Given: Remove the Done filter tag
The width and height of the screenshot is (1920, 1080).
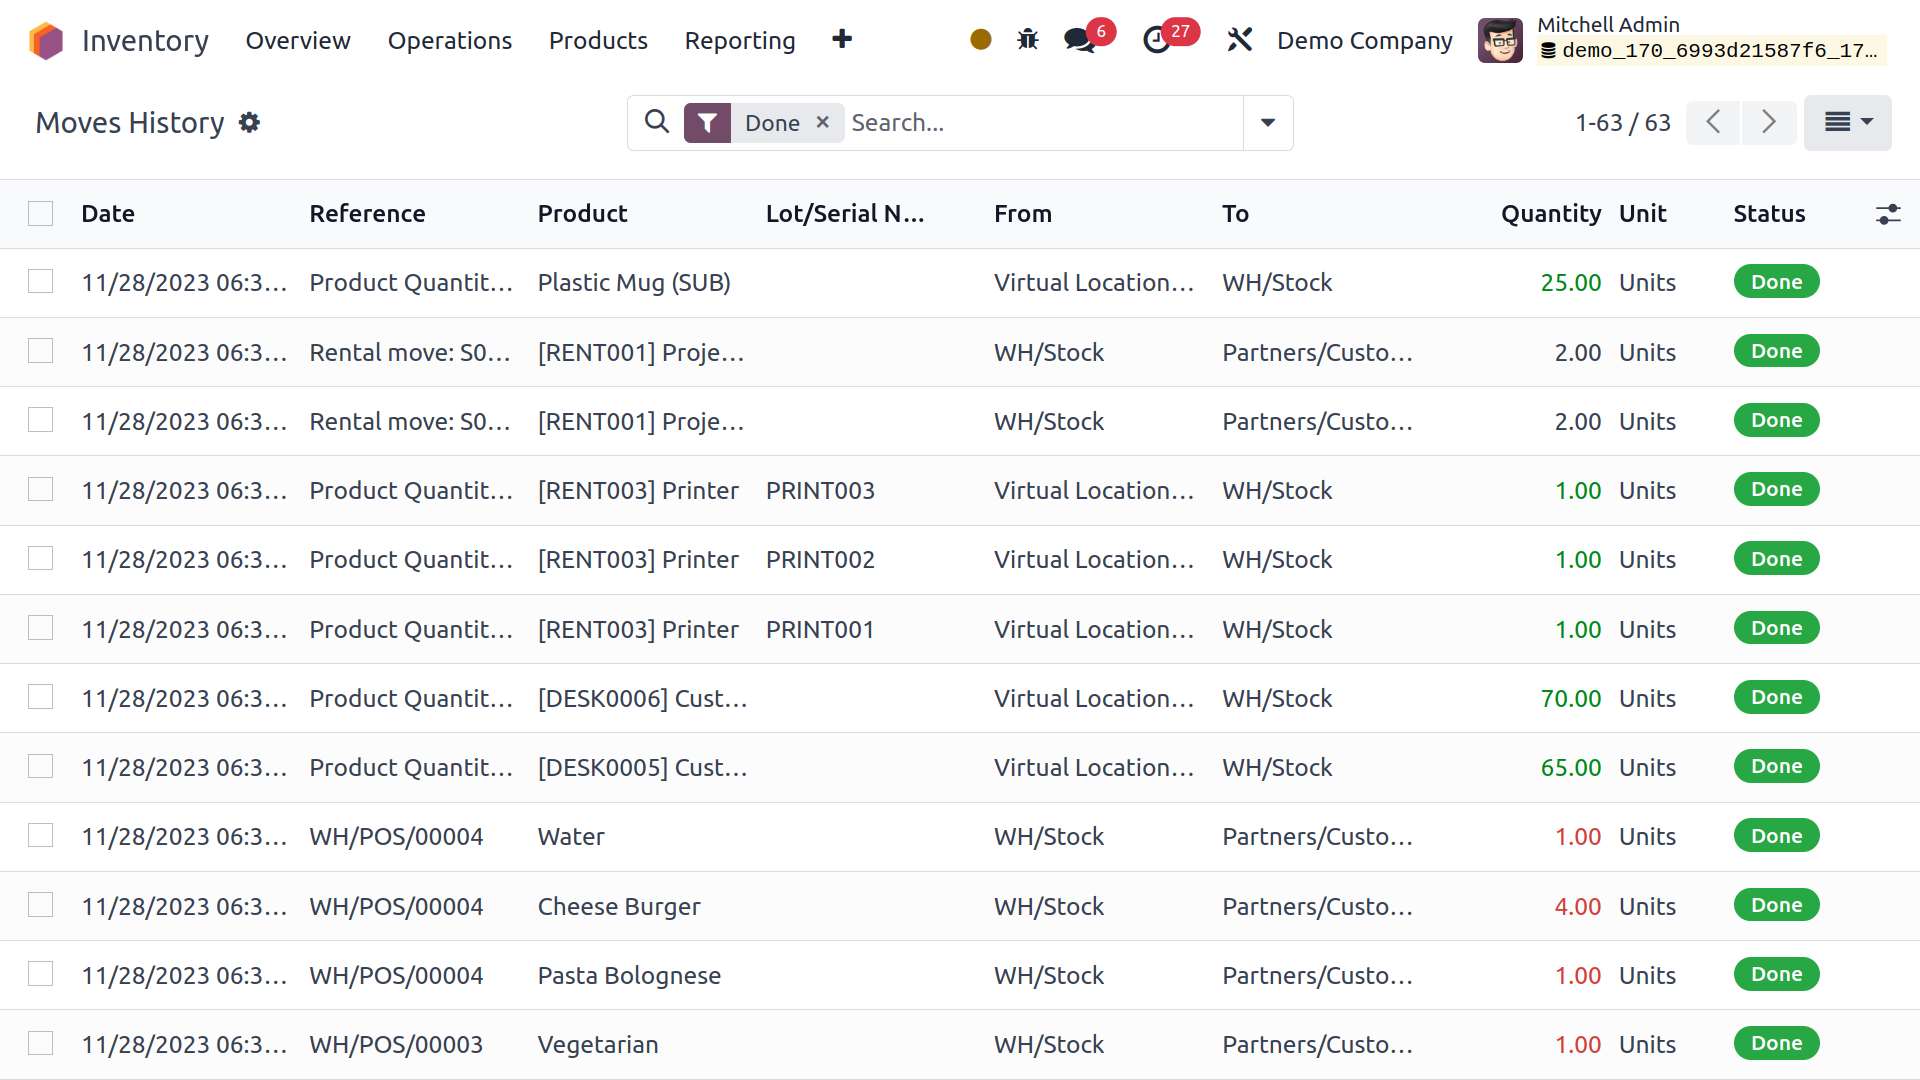Looking at the screenshot, I should [822, 122].
